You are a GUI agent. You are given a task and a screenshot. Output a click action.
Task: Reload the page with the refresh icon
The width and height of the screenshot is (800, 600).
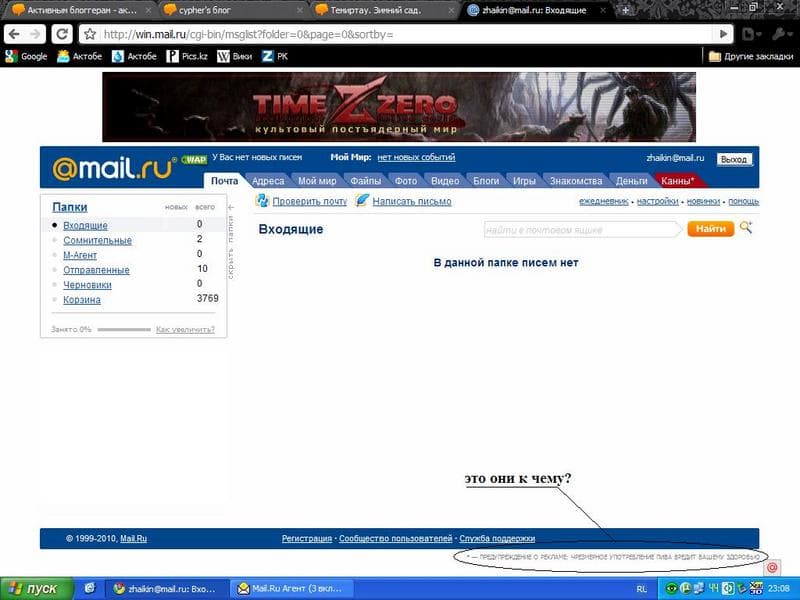click(62, 34)
